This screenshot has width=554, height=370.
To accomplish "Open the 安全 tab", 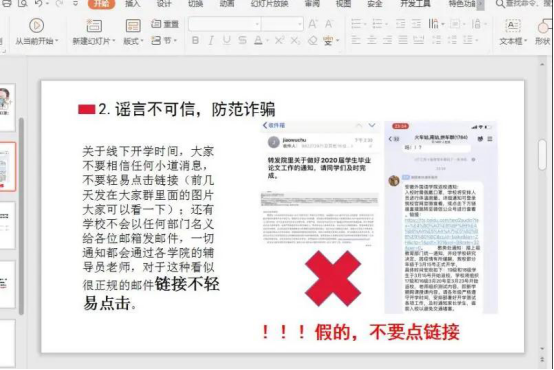I will [x=375, y=4].
